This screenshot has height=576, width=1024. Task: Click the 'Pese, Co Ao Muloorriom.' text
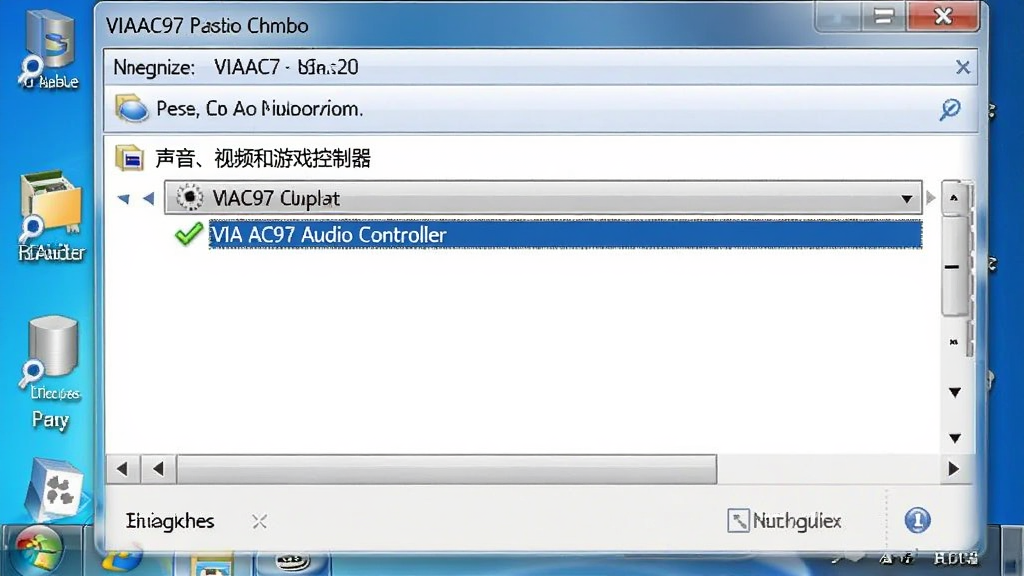(259, 108)
